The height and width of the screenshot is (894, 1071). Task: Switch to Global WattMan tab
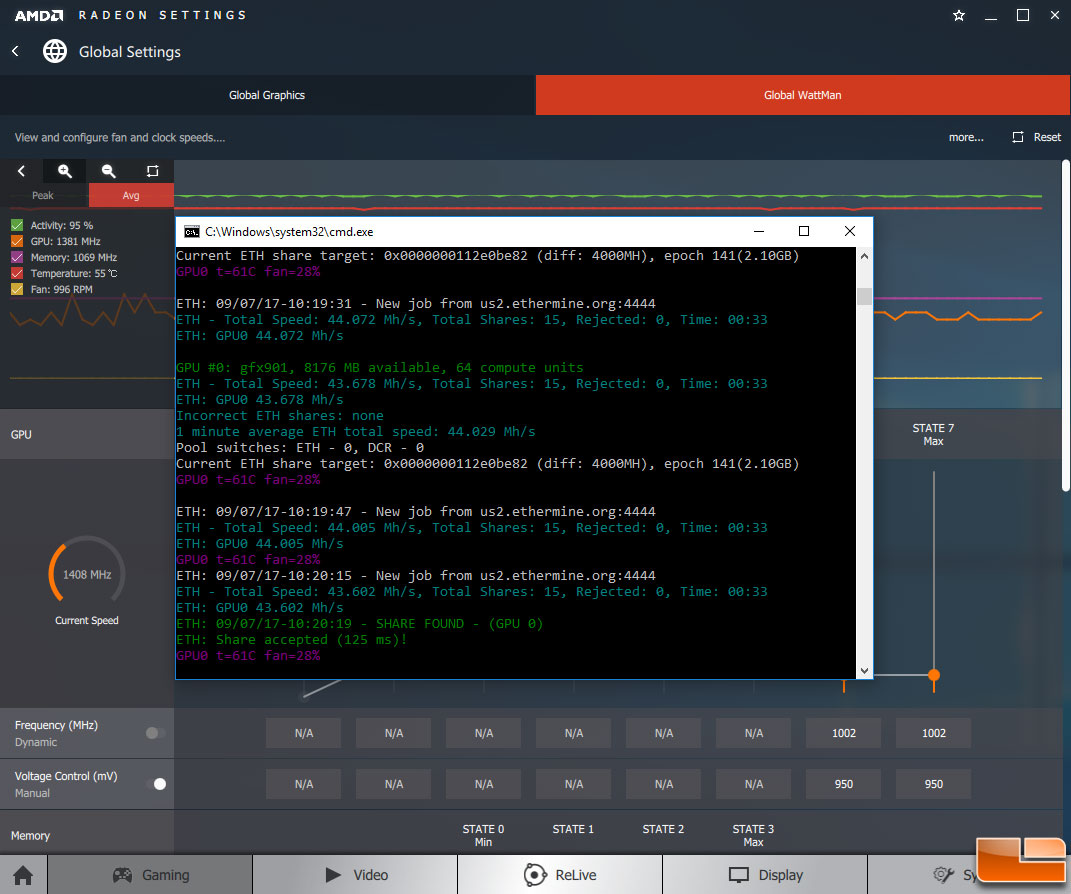coord(803,95)
